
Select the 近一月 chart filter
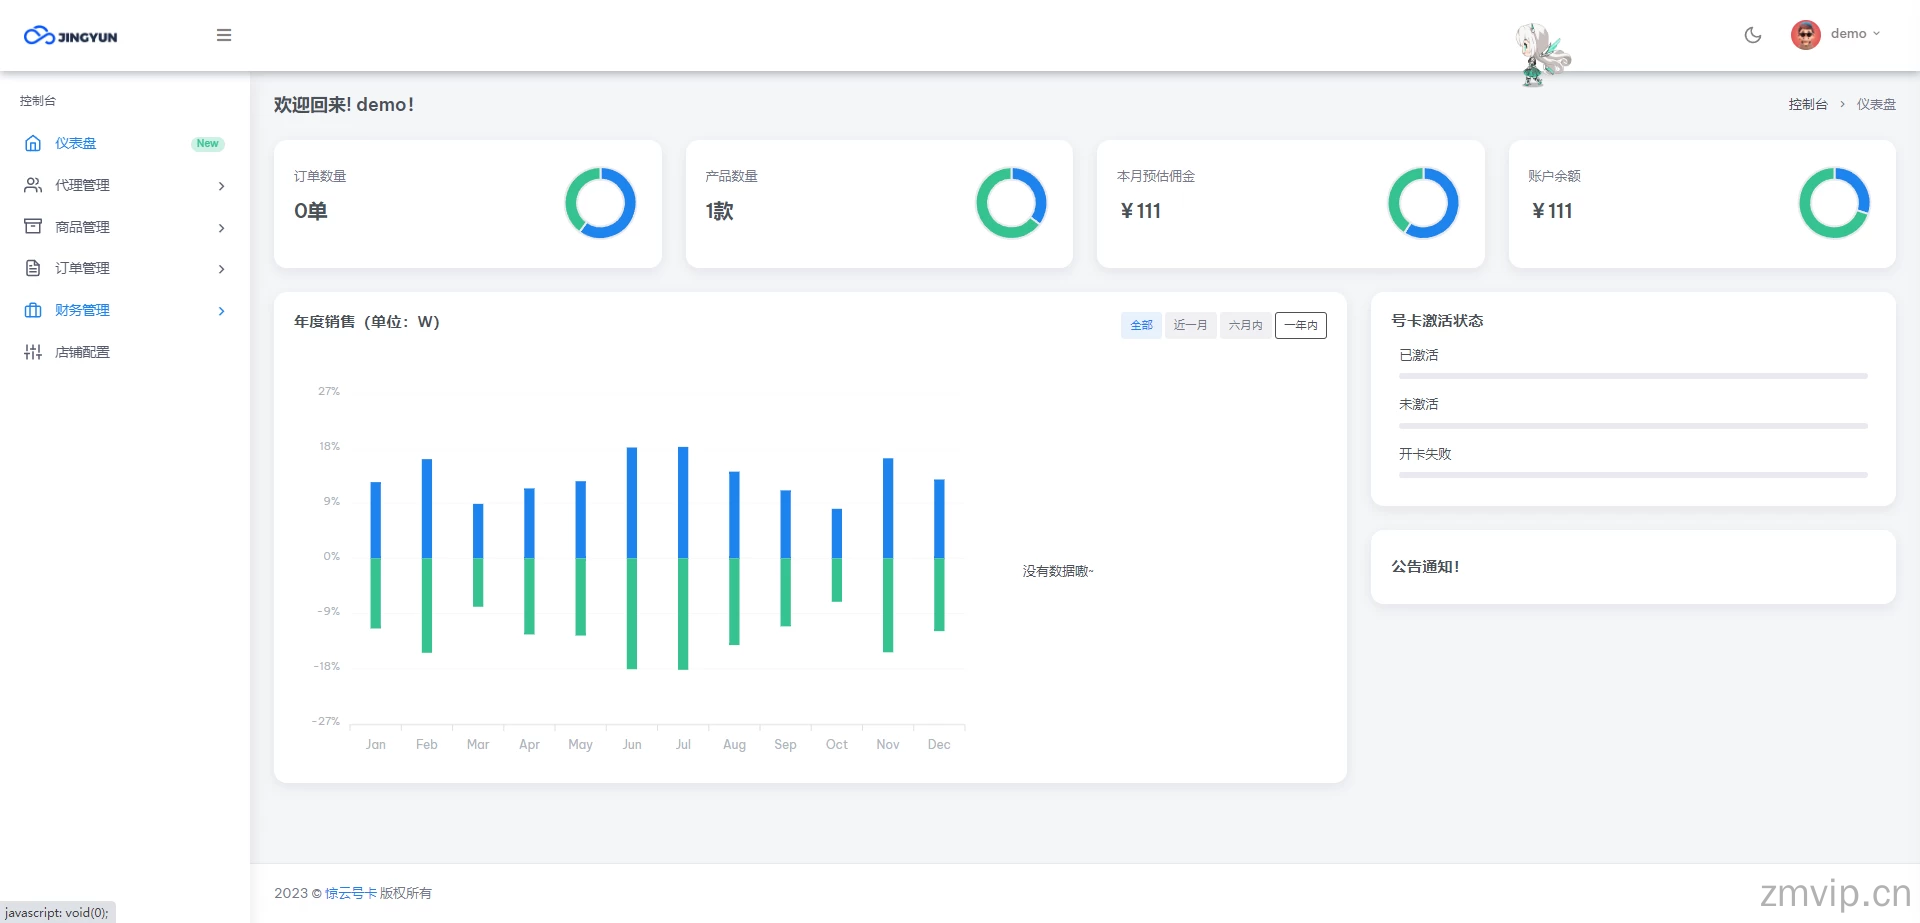1190,325
